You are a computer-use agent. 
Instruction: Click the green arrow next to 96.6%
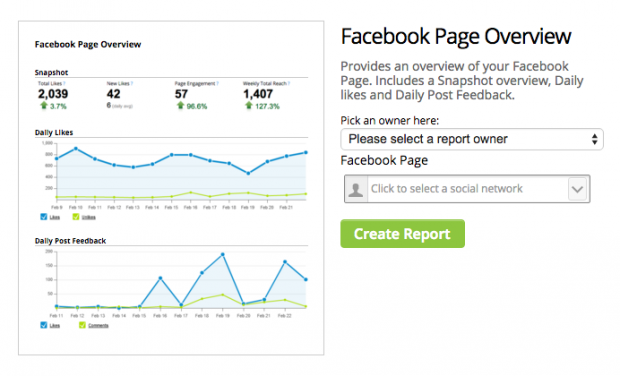pyautogui.click(x=180, y=106)
